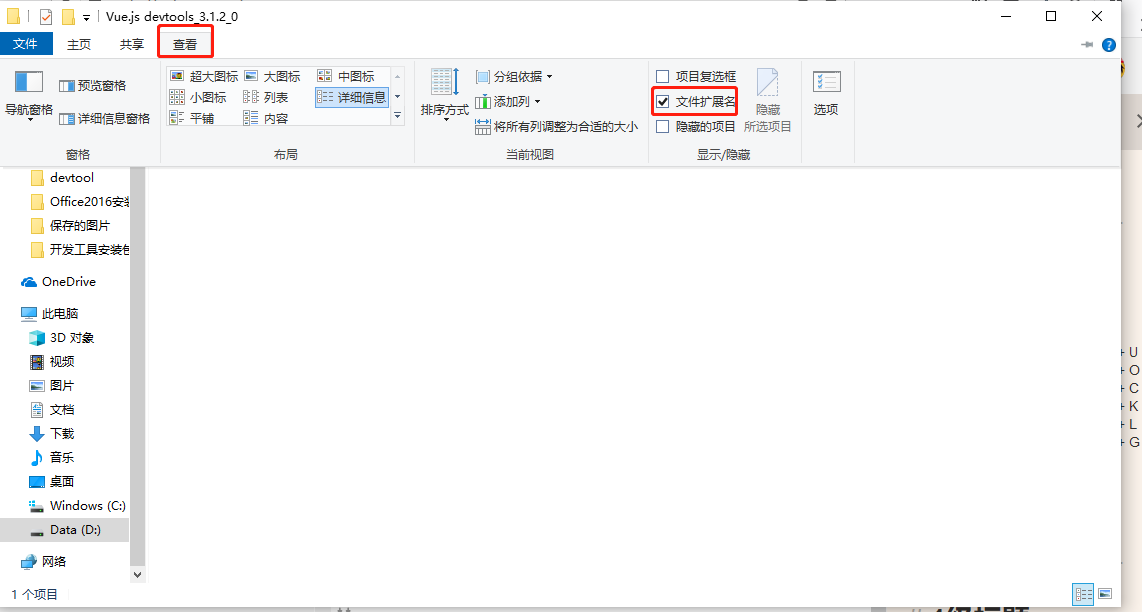Open the 添加列 dropdown
This screenshot has height=612, width=1142.
(508, 101)
